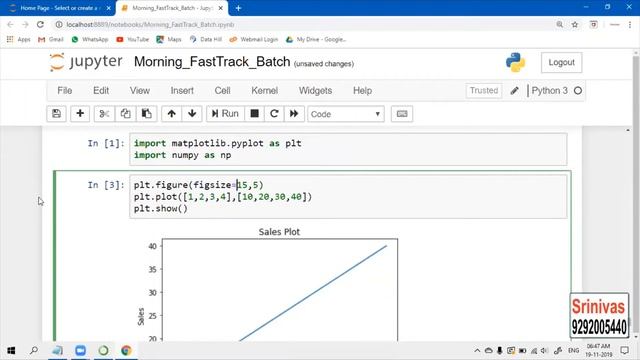Insert a cell below with the plus icon
Screen dimensions: 640x360
80,114
